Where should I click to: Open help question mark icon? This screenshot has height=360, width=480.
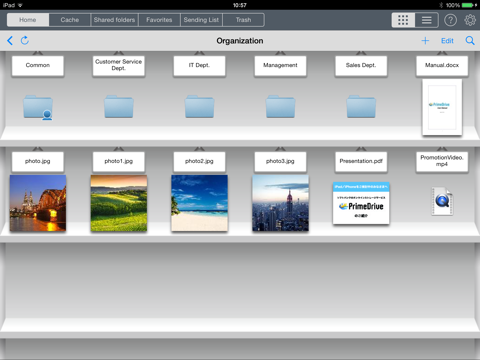point(450,20)
